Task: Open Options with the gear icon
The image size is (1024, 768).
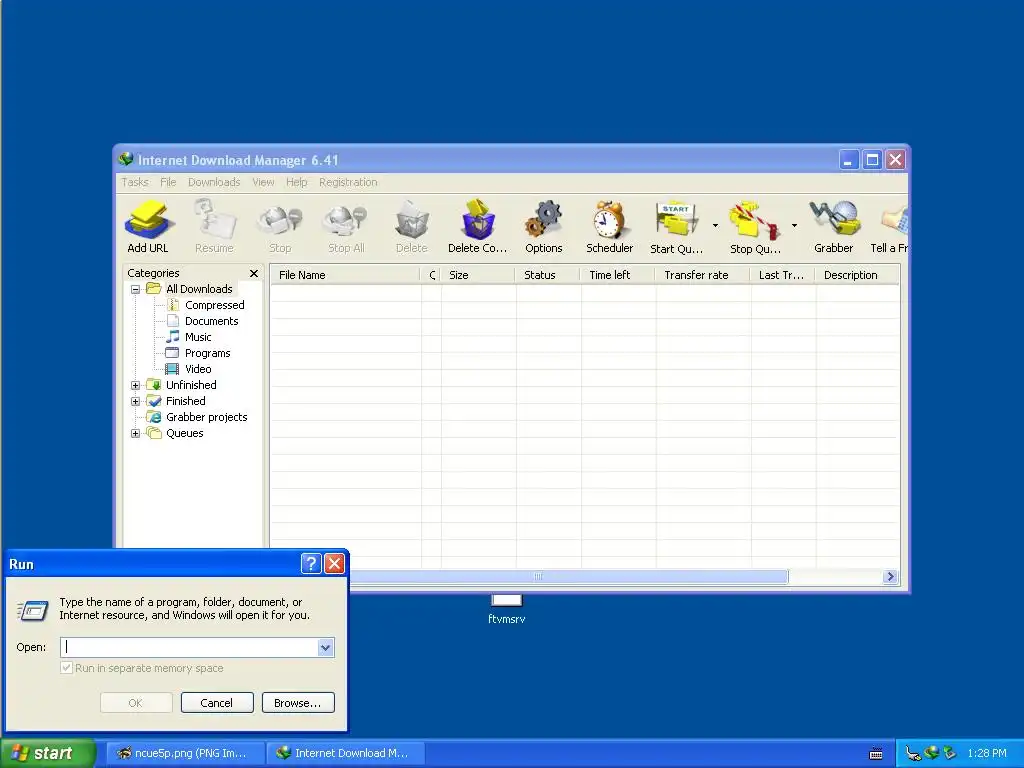Action: [x=543, y=227]
